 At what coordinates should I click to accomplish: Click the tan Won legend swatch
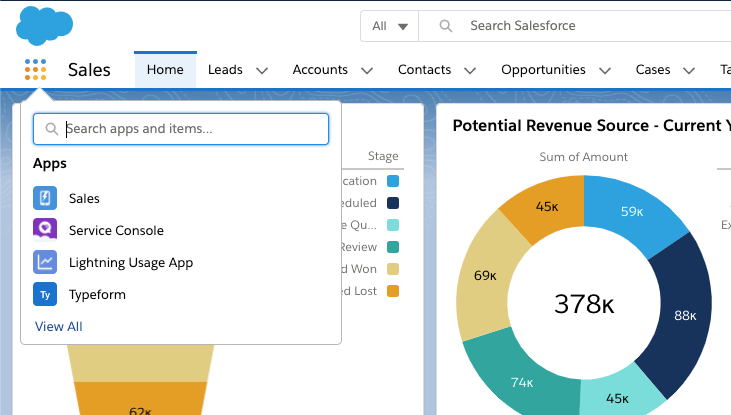pos(393,269)
